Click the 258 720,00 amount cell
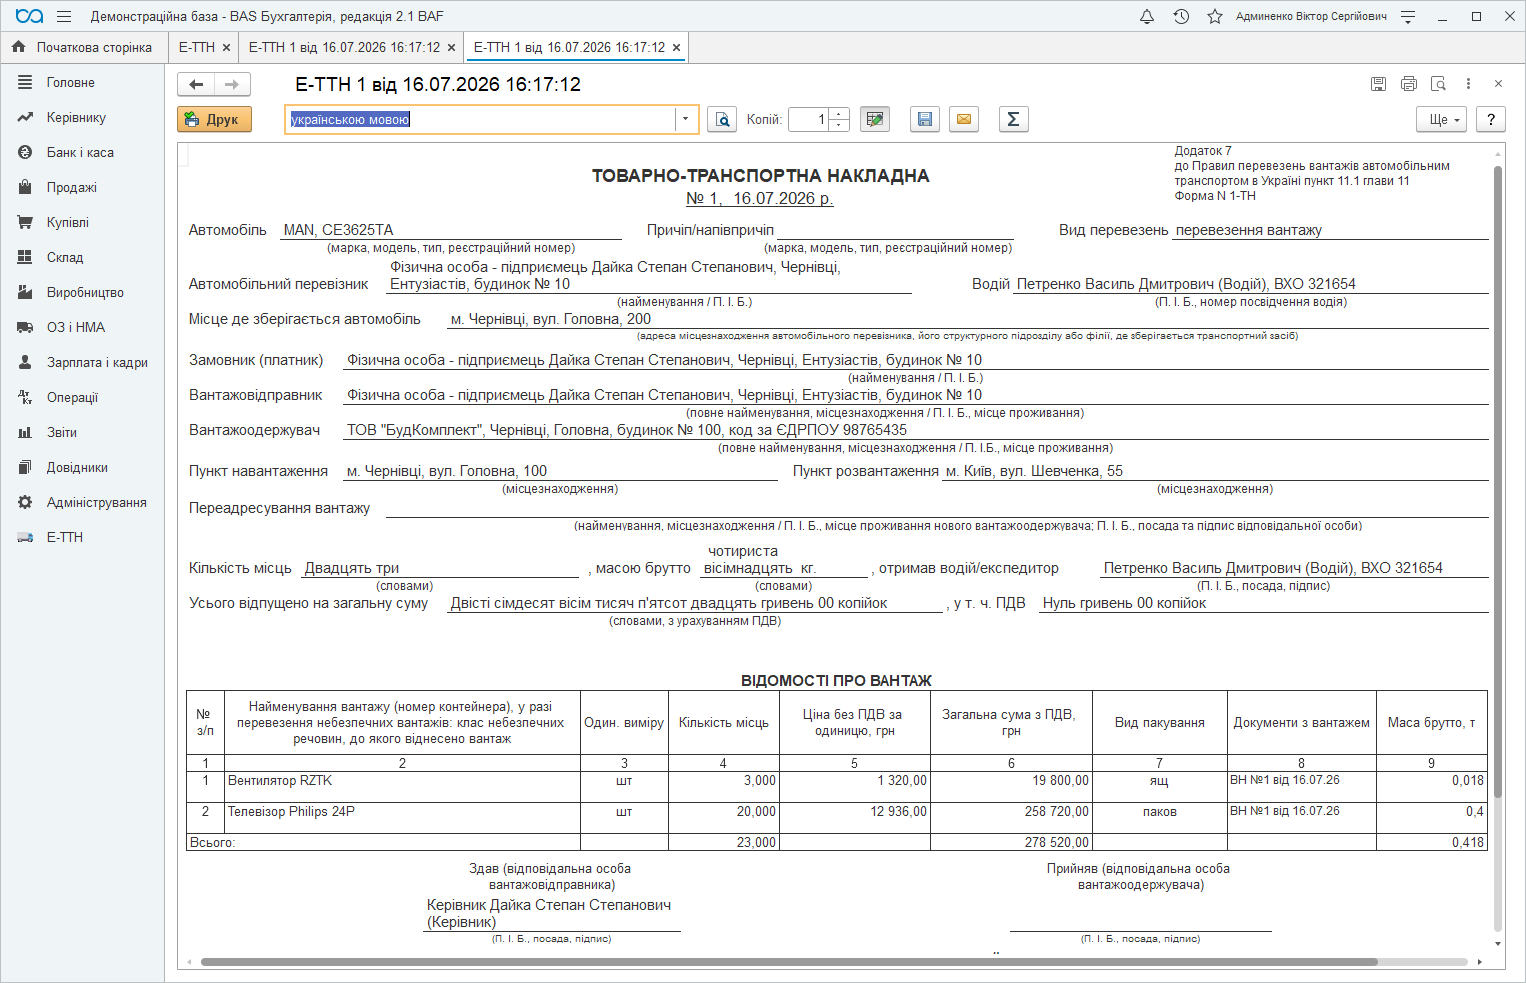 point(1011,817)
